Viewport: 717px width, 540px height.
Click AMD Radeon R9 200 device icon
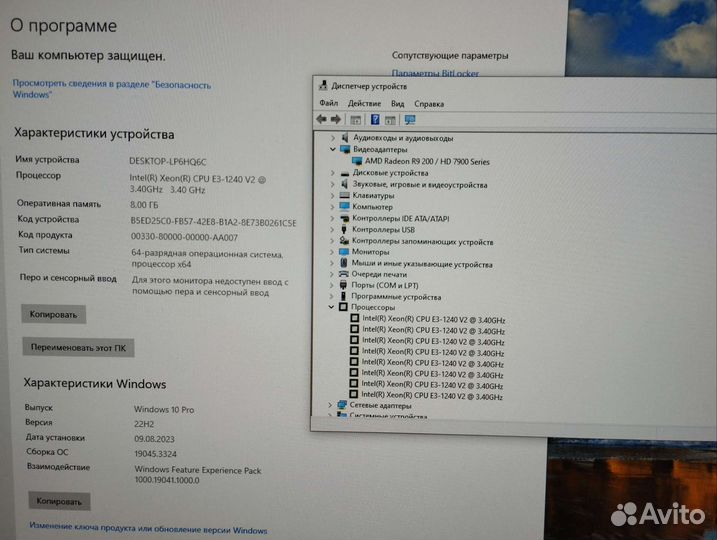pos(357,161)
